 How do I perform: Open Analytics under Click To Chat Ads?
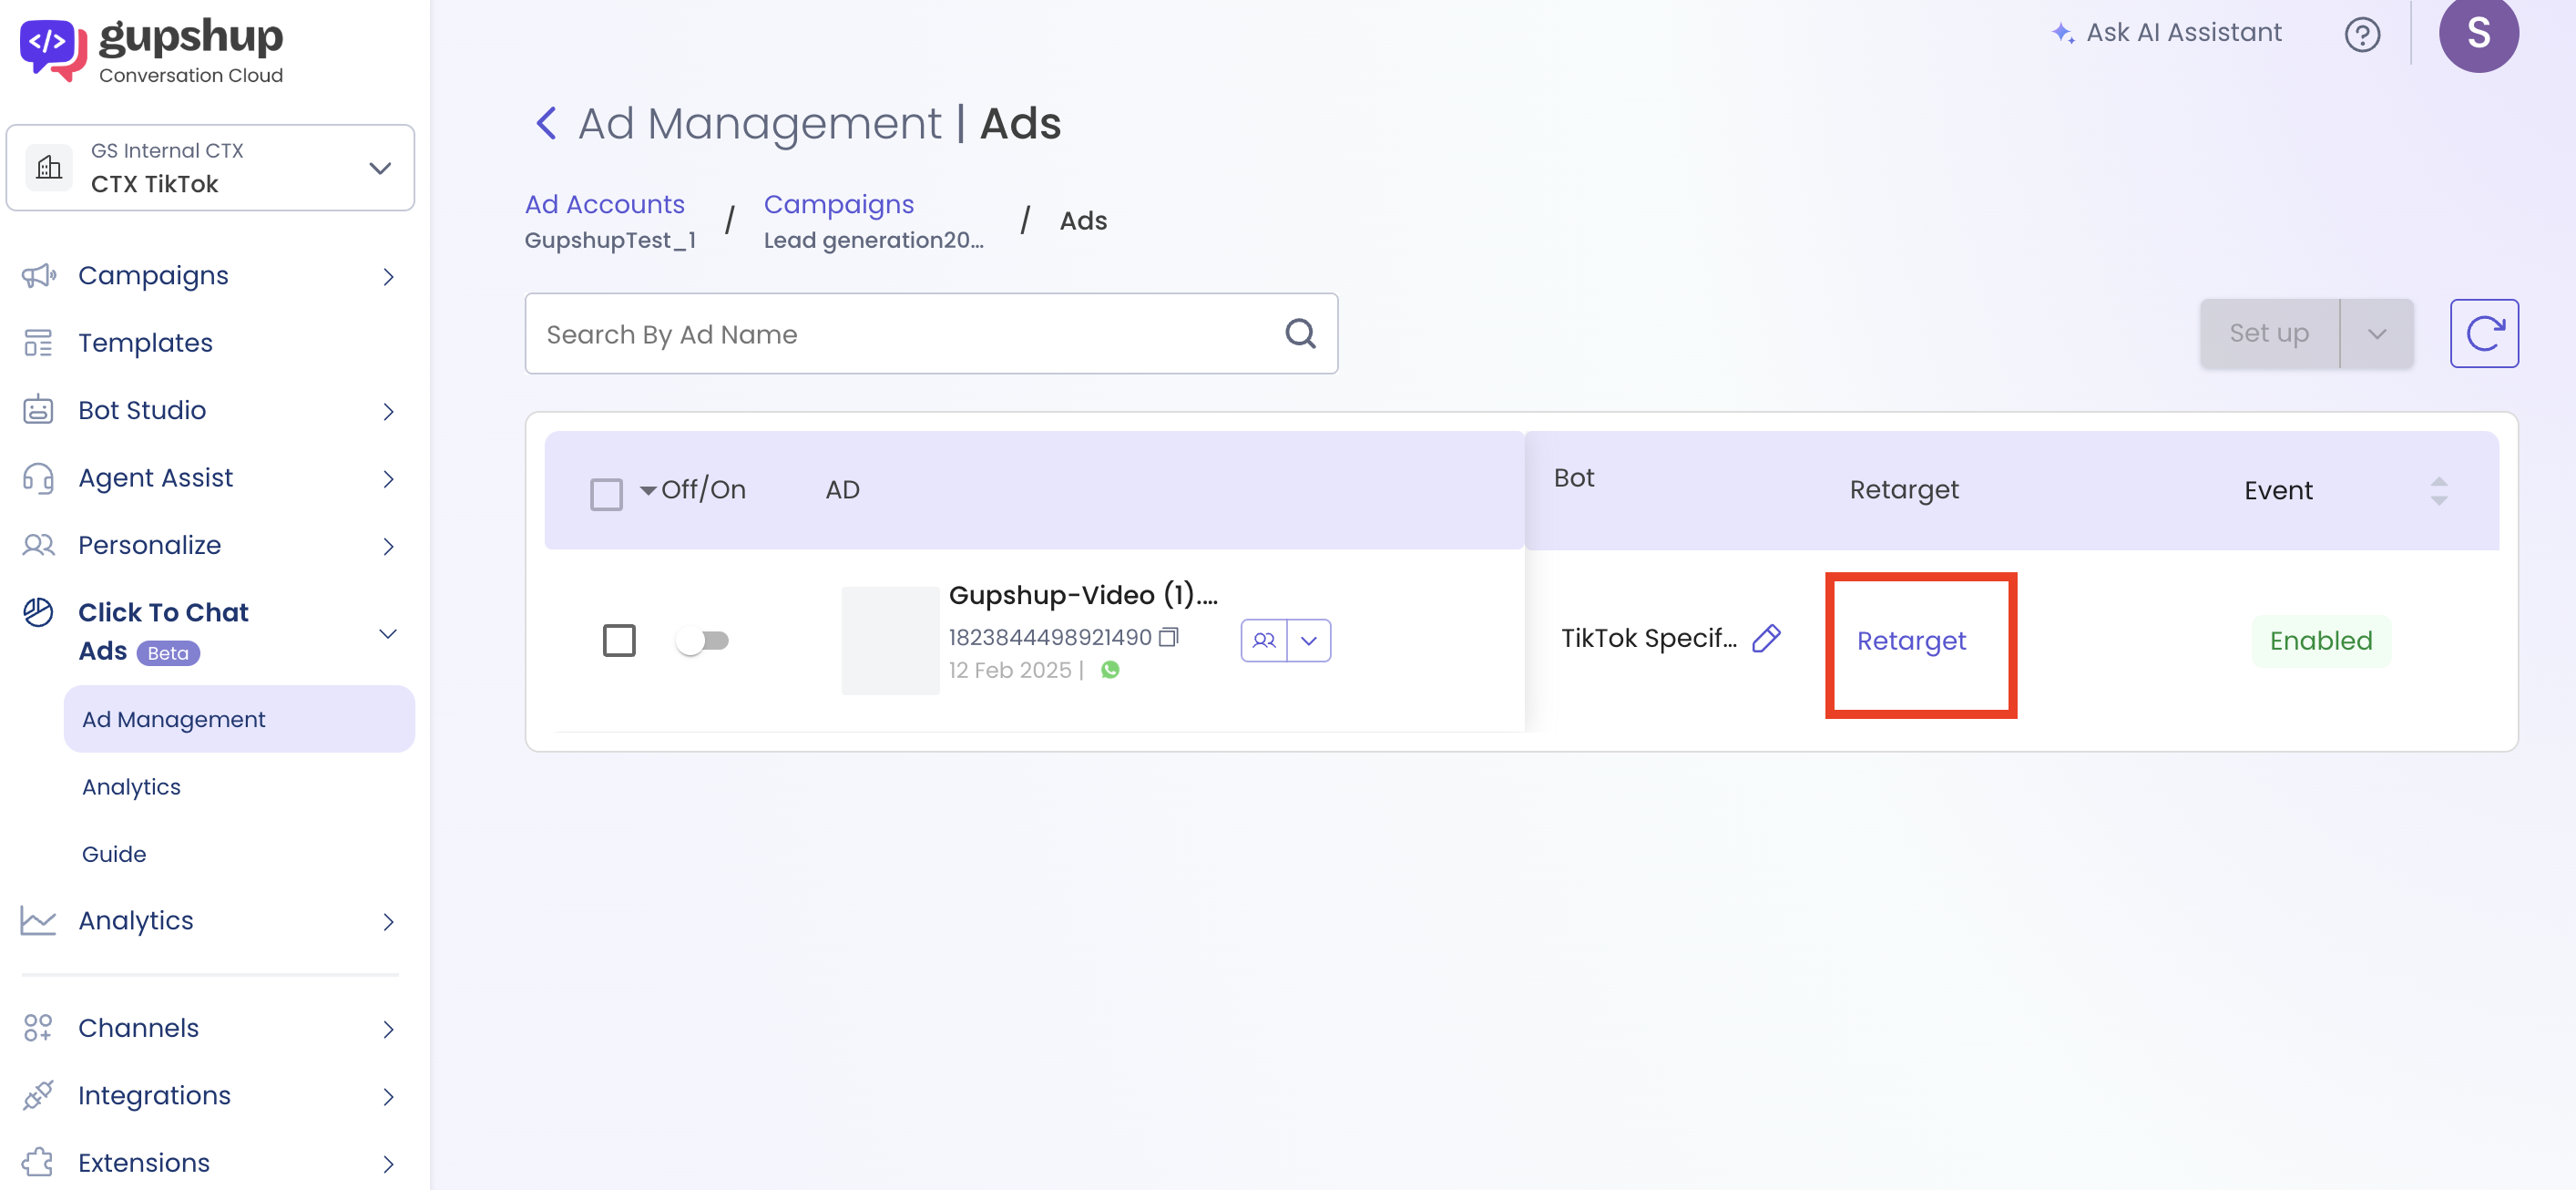click(x=131, y=786)
